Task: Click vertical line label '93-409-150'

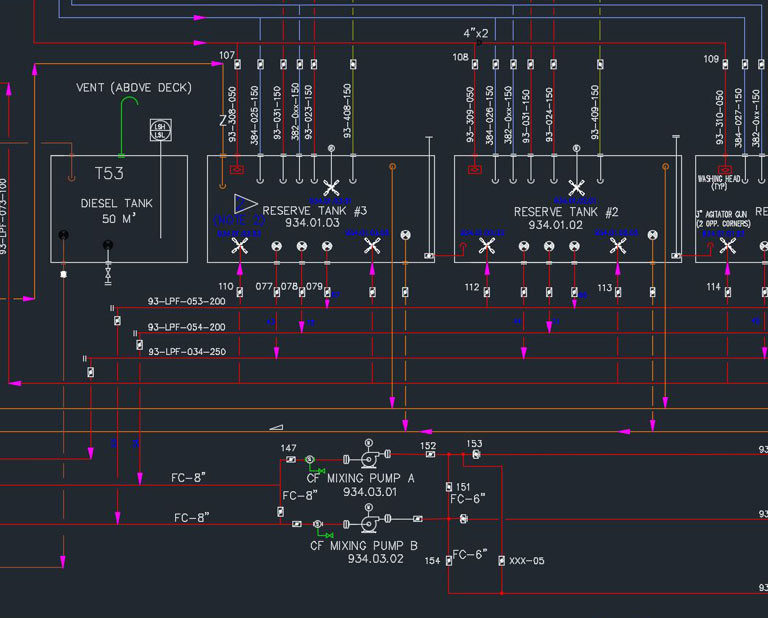Action: click(x=595, y=112)
